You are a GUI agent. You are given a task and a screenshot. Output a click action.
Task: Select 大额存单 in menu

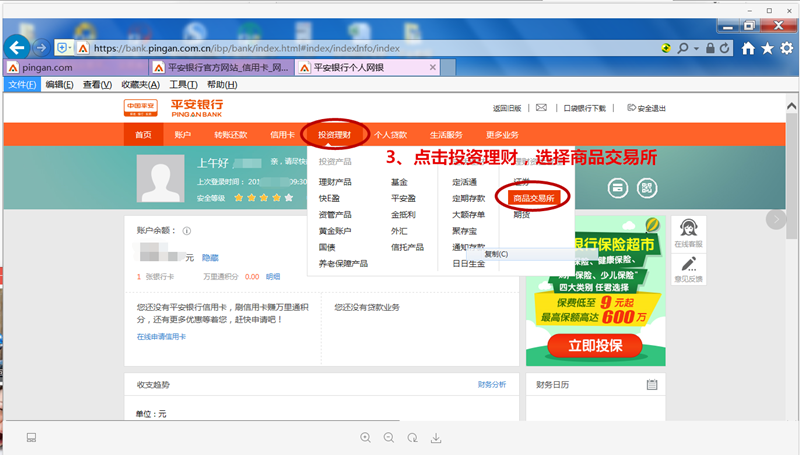click(x=468, y=214)
